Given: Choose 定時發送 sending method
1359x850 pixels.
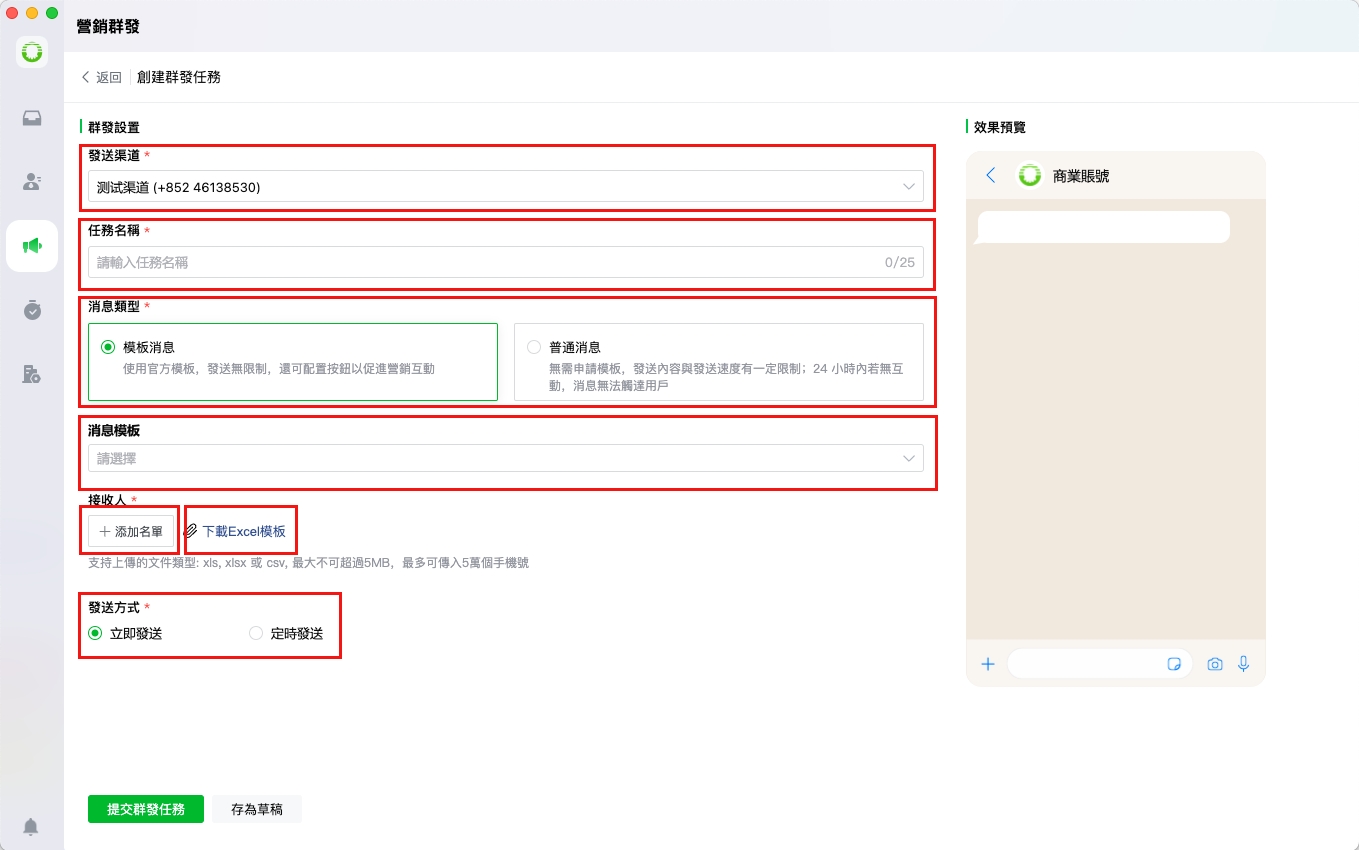Looking at the screenshot, I should [x=256, y=633].
